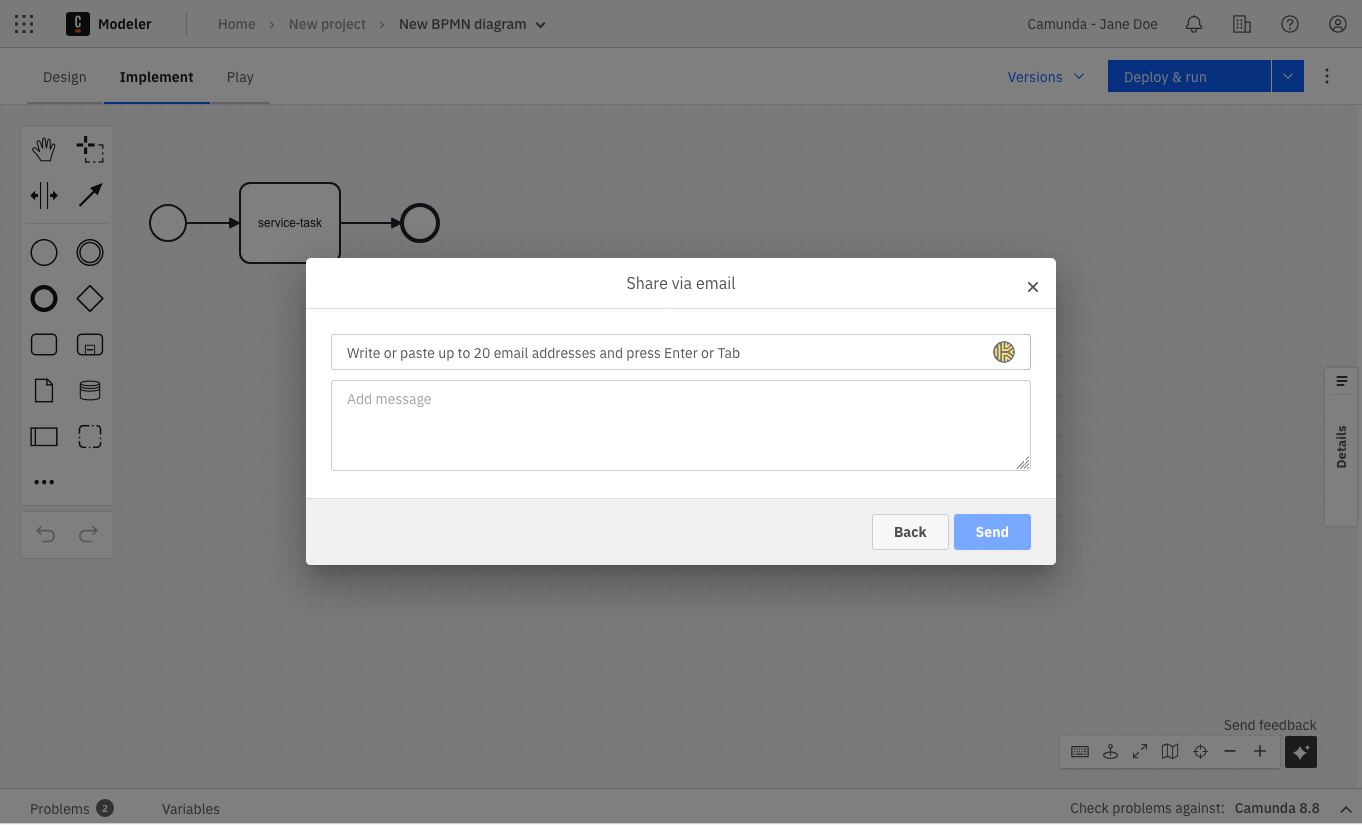Expand the Versions dropdown

[x=1046, y=77]
